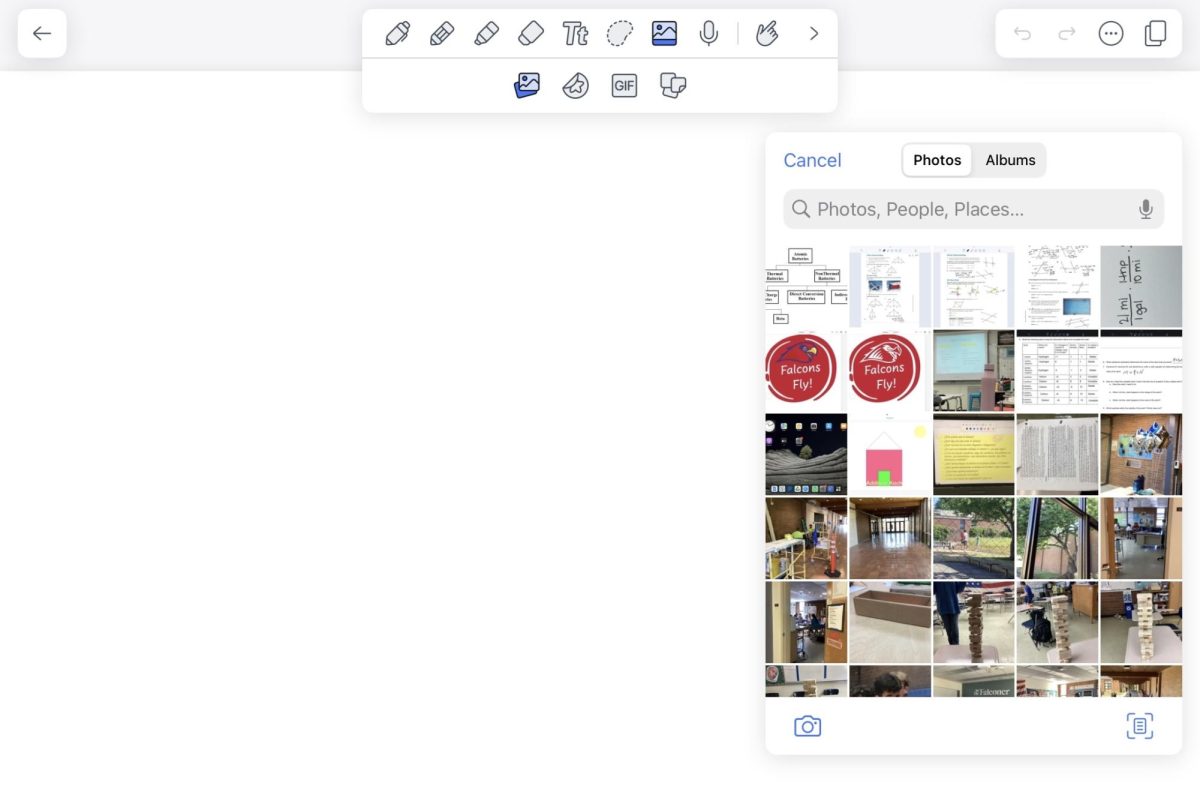Choose the photo library image source

click(527, 86)
